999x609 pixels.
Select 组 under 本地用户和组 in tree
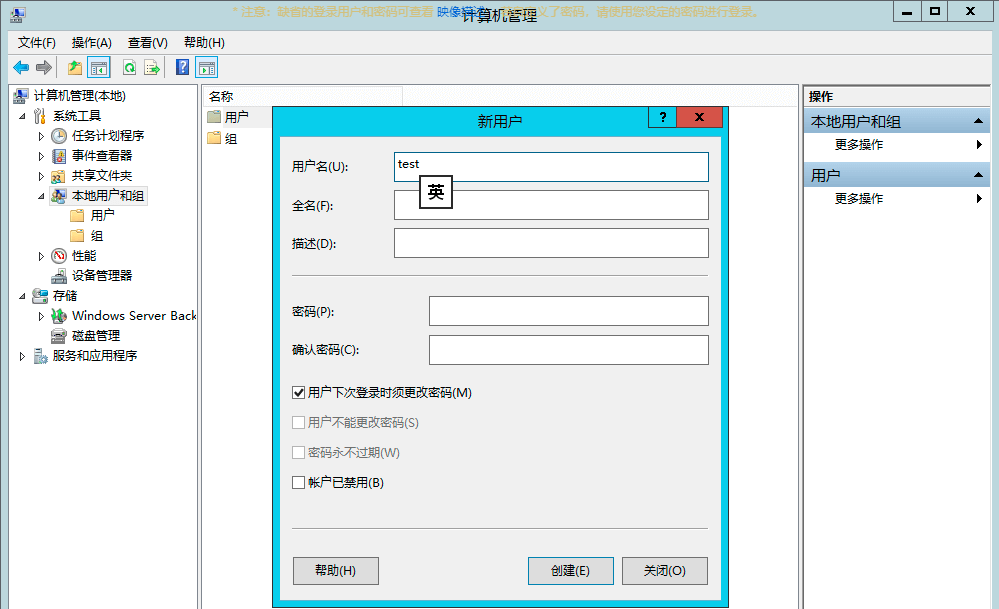[x=96, y=236]
